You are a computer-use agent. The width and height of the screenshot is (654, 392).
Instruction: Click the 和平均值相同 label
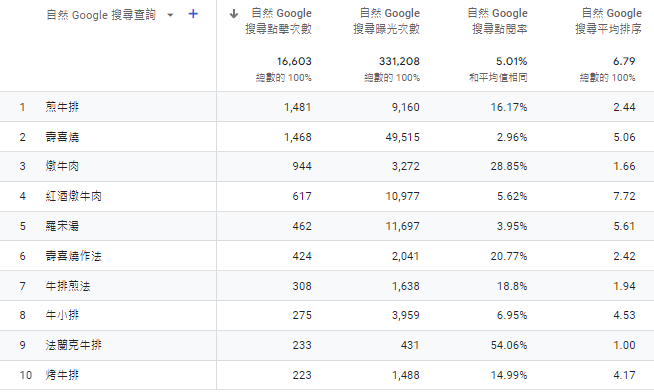click(498, 78)
